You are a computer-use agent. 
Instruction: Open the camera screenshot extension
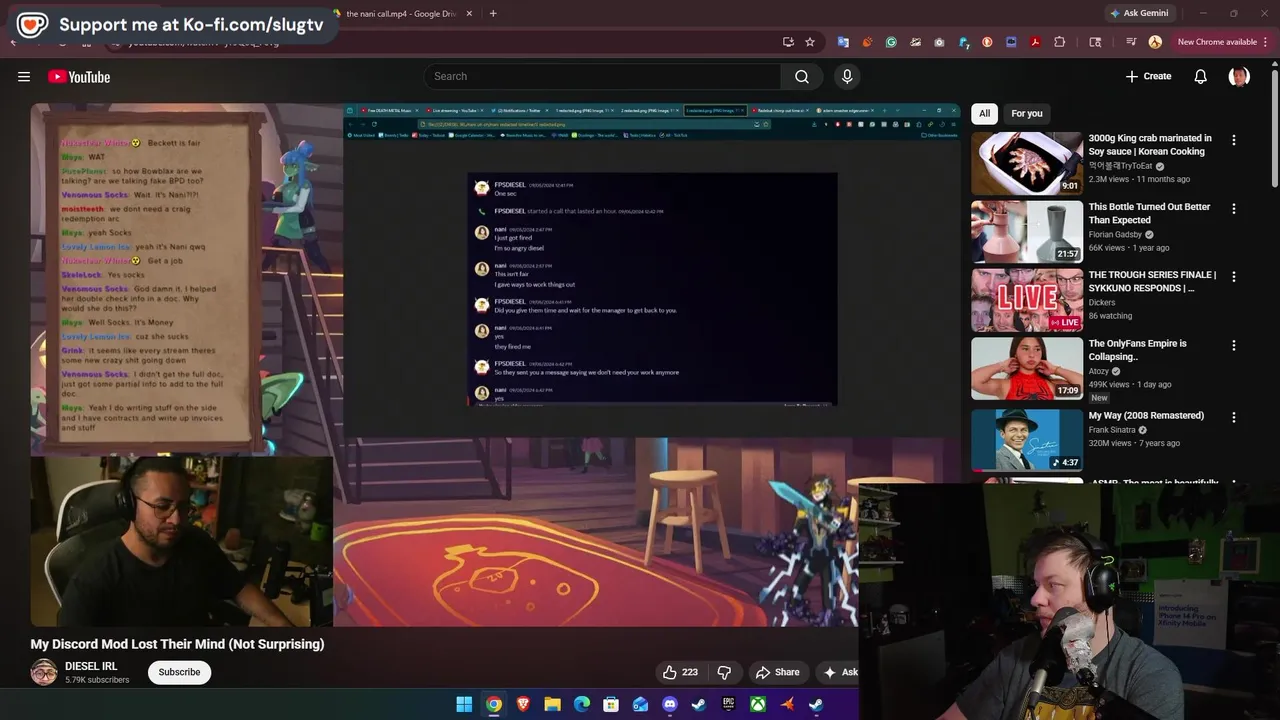point(939,42)
